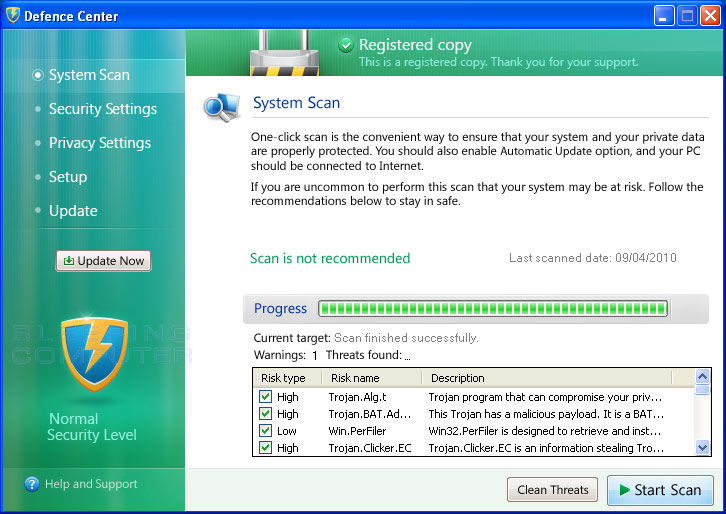The image size is (726, 514).
Task: Sort by the Risk name column header
Action: [372, 378]
